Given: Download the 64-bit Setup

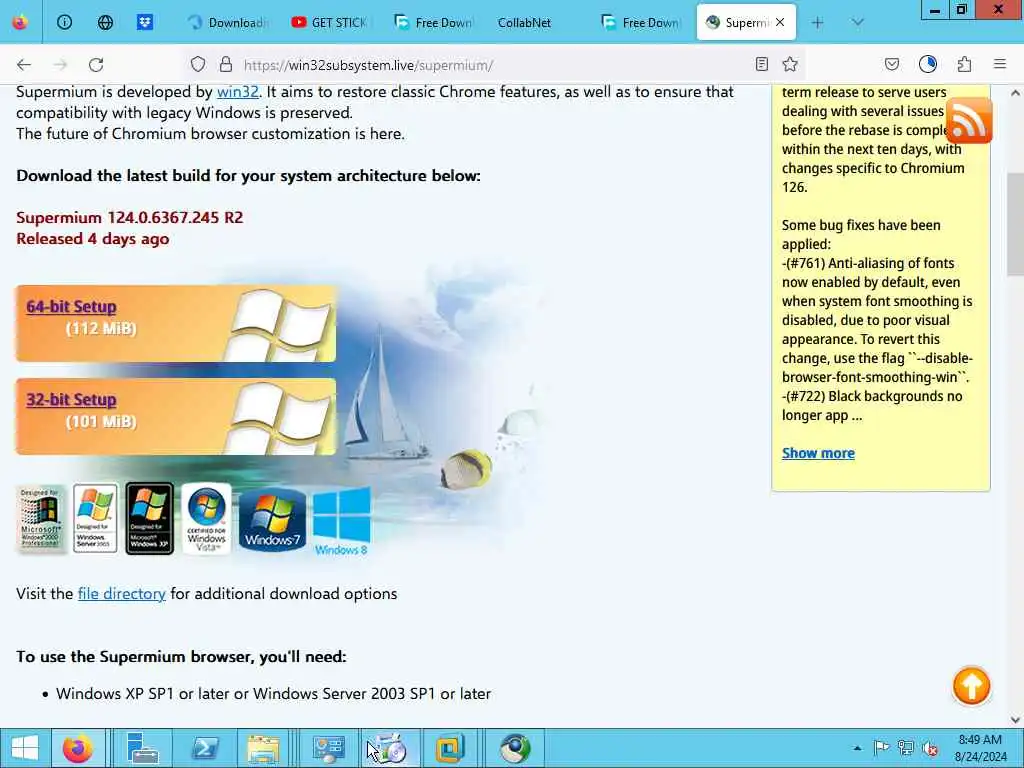Looking at the screenshot, I should (x=71, y=306).
